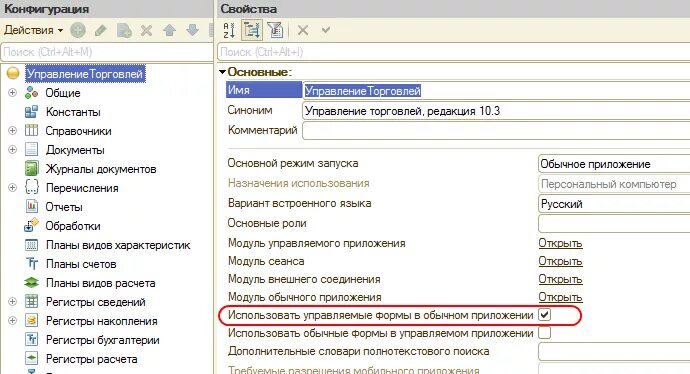Toggle the group by categories icon
The width and height of the screenshot is (690, 374).
click(x=252, y=30)
